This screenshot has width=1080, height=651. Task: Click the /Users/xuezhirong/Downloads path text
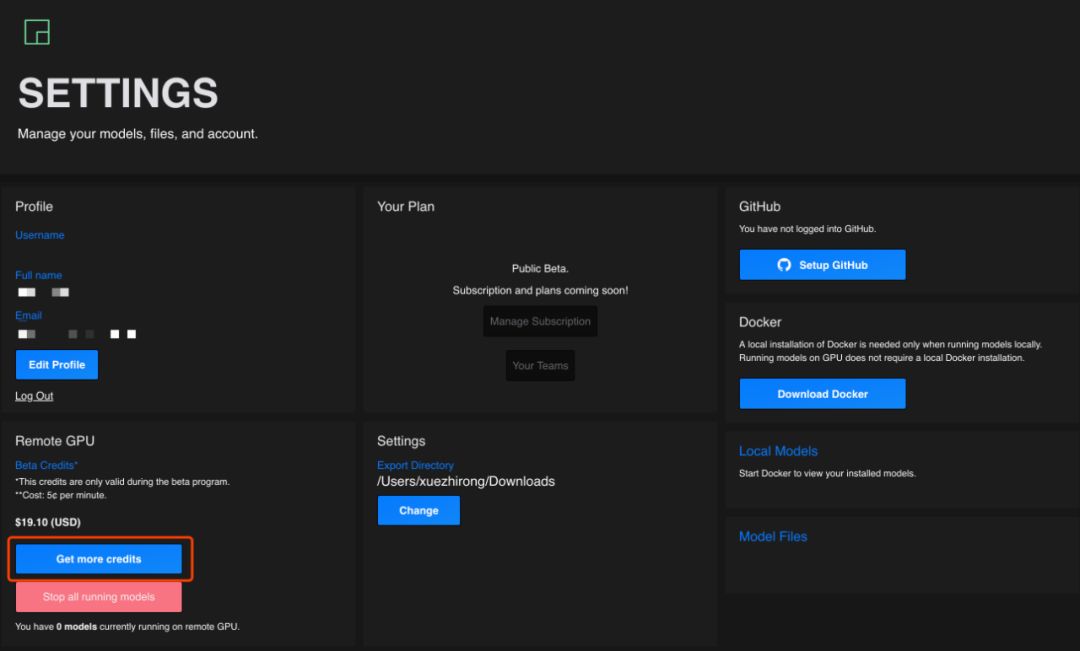pos(465,481)
